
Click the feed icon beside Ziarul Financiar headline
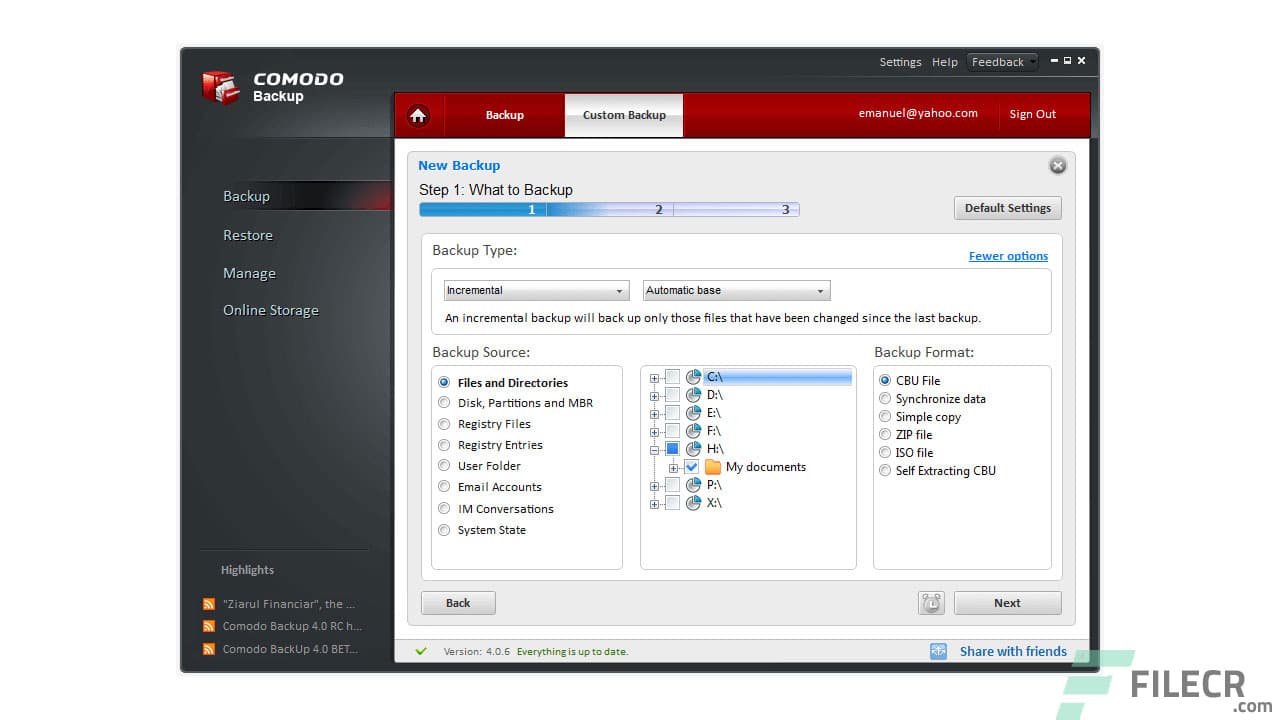tap(209, 603)
